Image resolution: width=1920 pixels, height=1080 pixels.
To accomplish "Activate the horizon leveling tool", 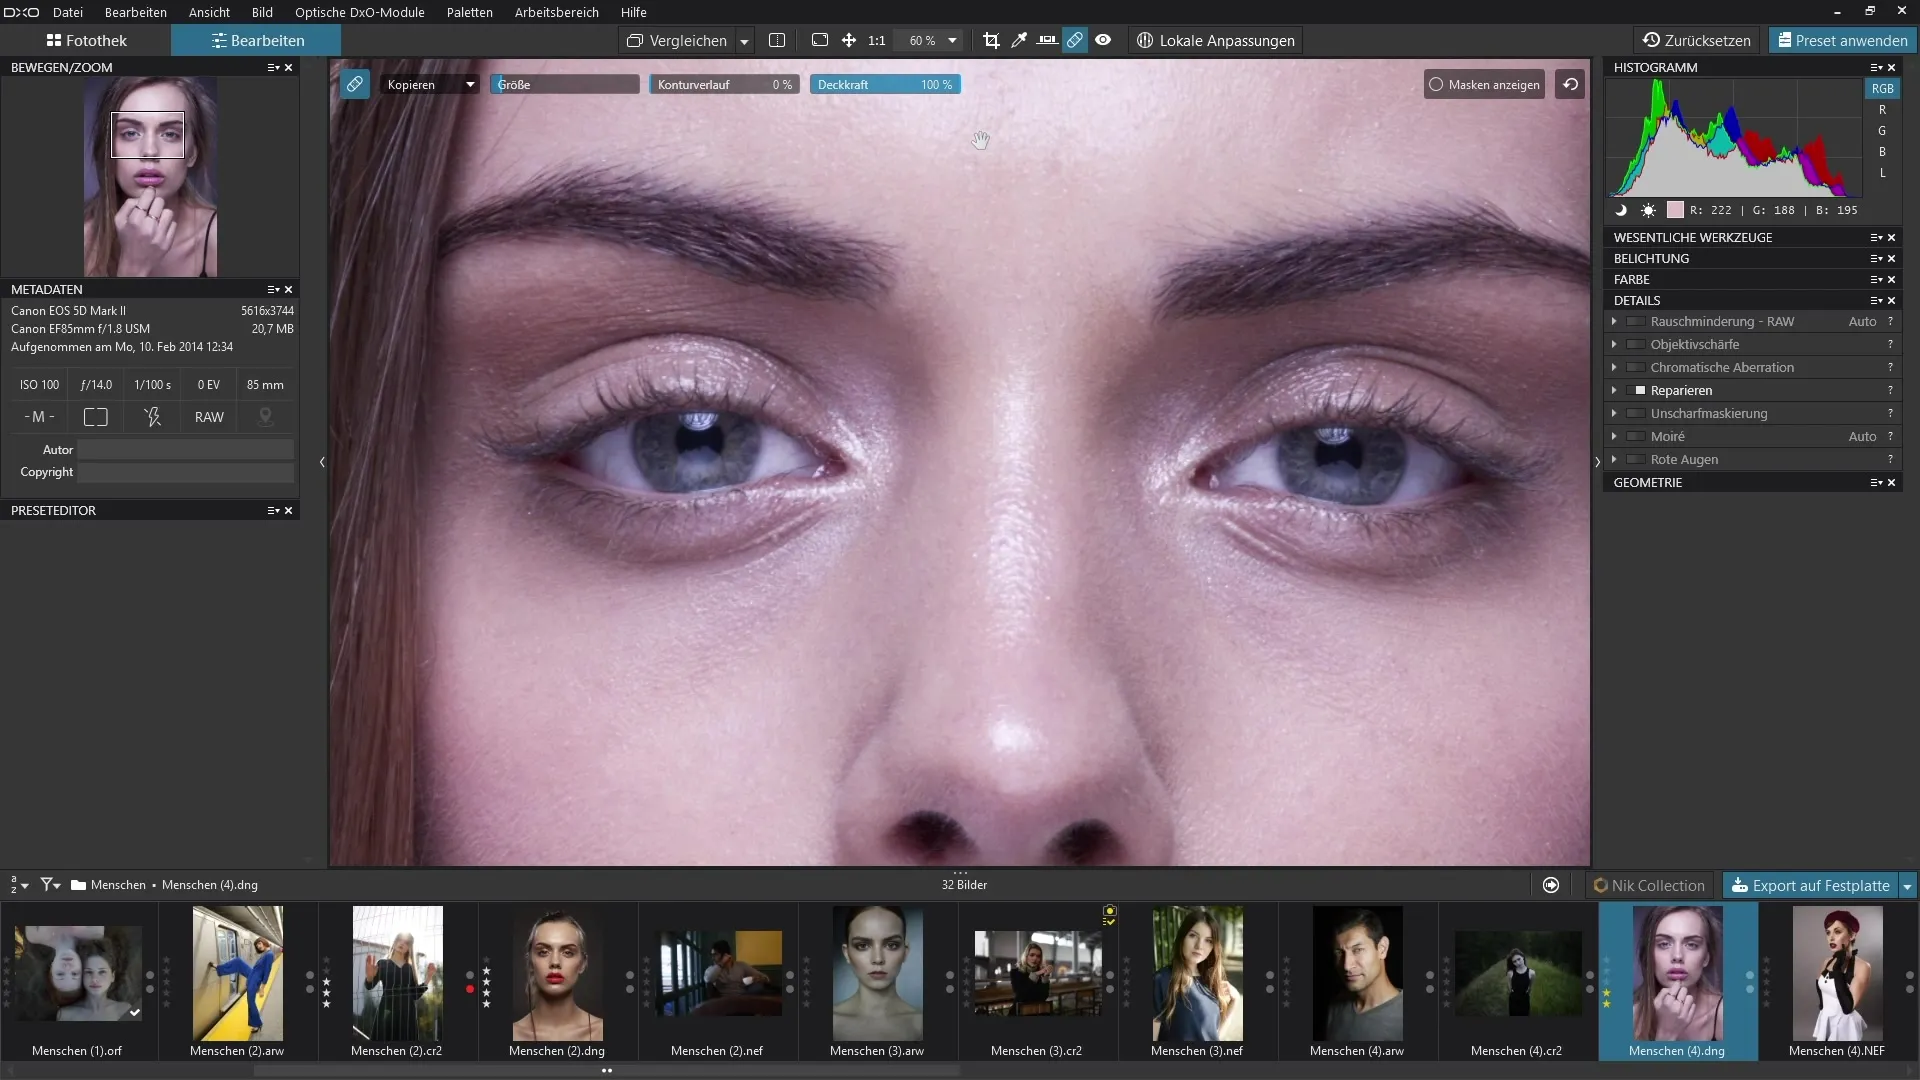I will coord(1047,40).
